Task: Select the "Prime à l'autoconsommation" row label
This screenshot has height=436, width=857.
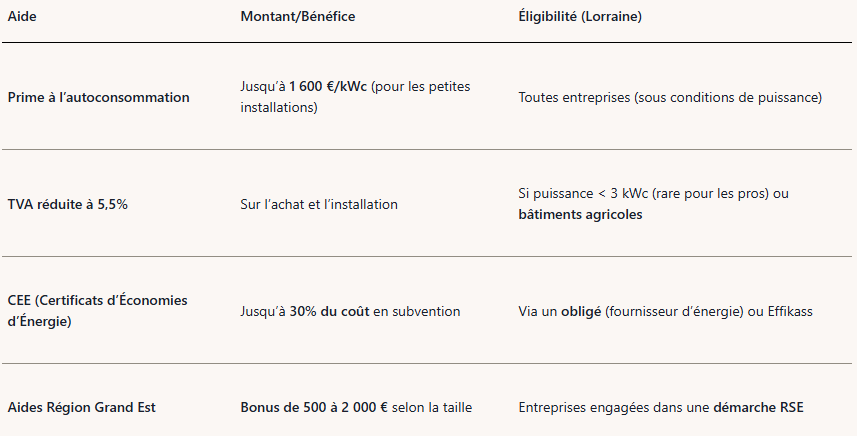Action: tap(98, 97)
